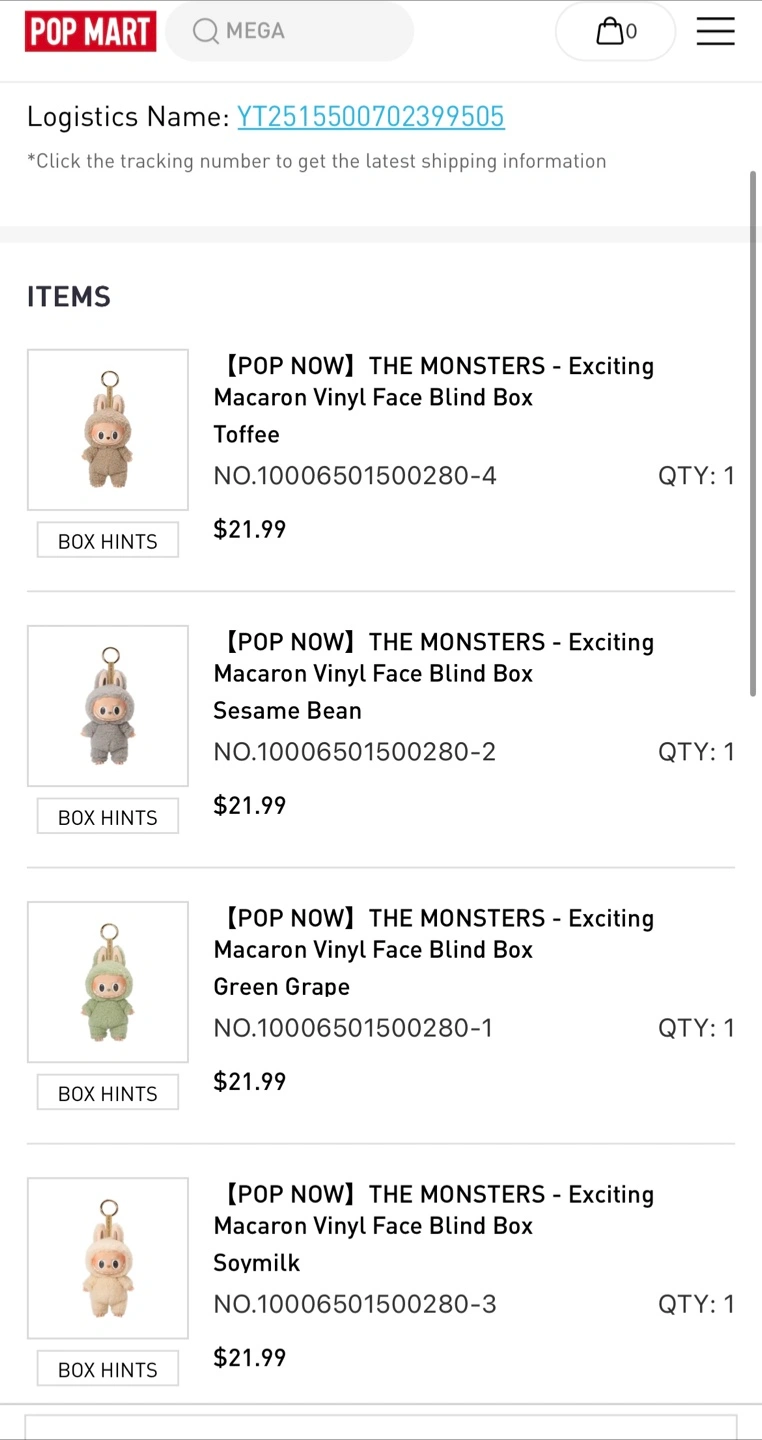Screen dimensions: 762x1440
Task: Open the Soymilk plush thumbnail
Action: pyautogui.click(x=108, y=1258)
